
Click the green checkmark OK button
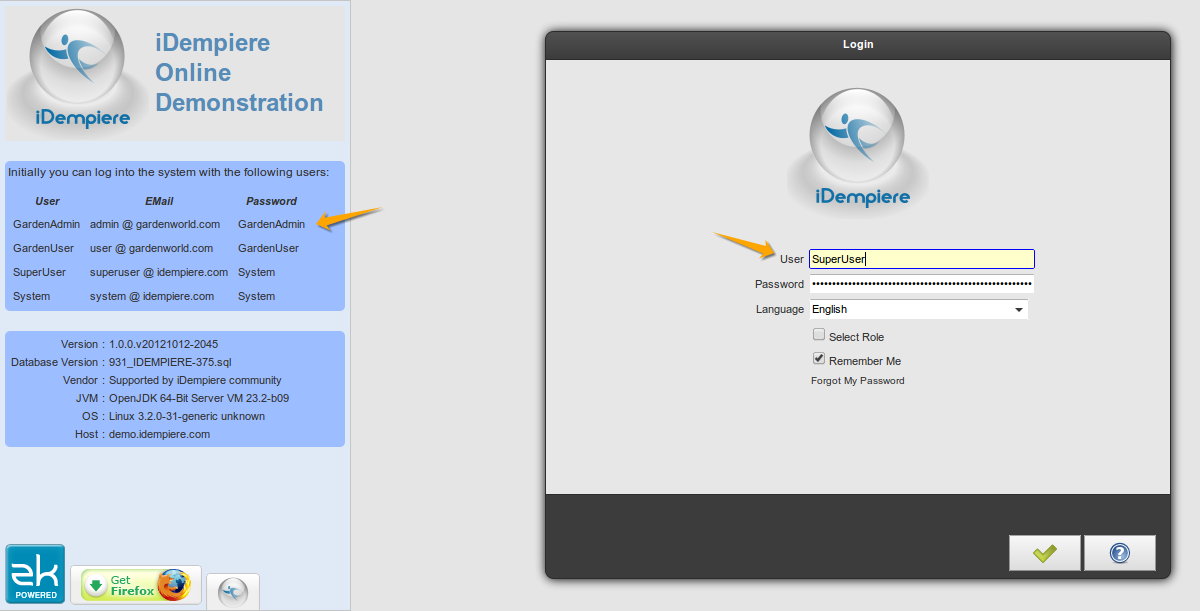(x=1044, y=553)
